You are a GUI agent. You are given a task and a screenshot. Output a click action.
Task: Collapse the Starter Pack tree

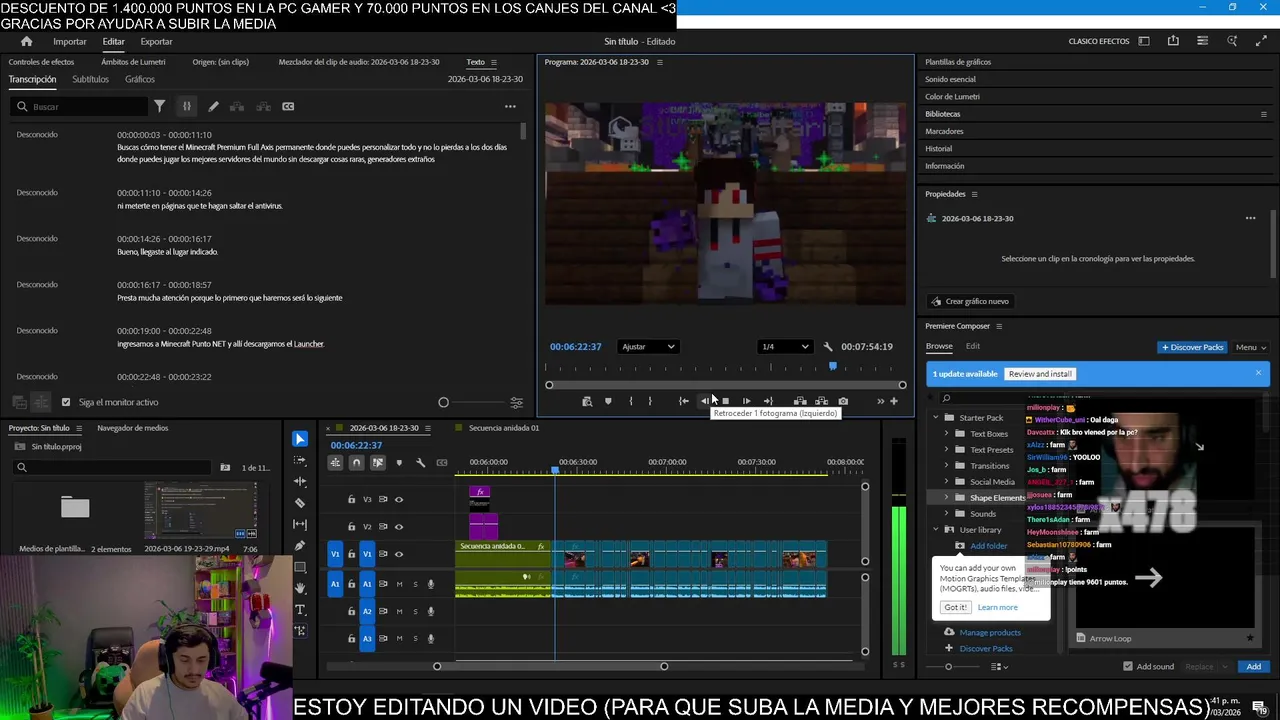[936, 418]
